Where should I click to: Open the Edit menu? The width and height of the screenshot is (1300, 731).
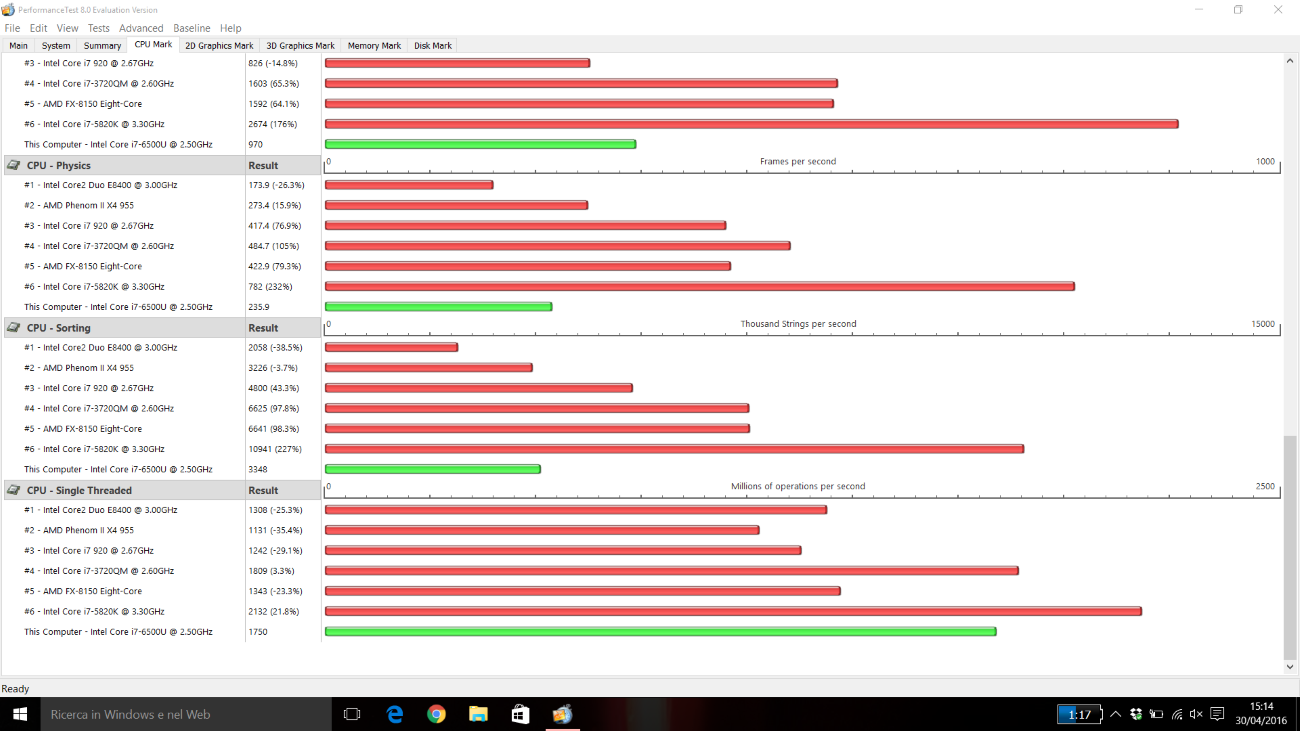click(x=38, y=28)
